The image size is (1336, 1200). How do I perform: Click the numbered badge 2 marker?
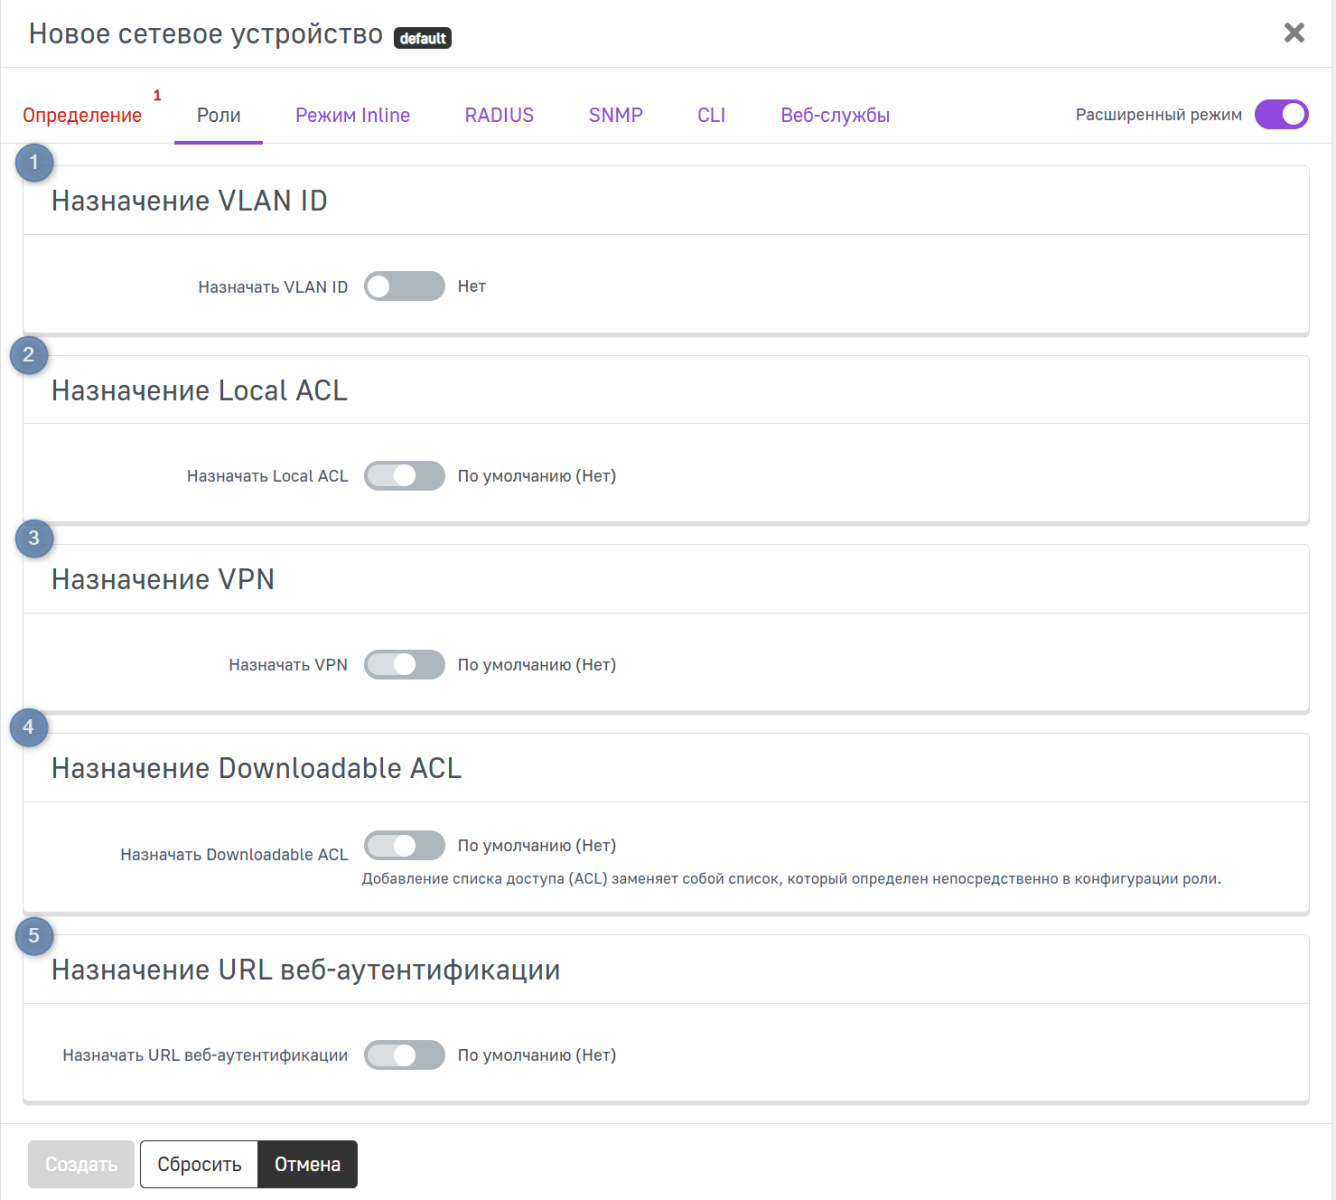[29, 355]
